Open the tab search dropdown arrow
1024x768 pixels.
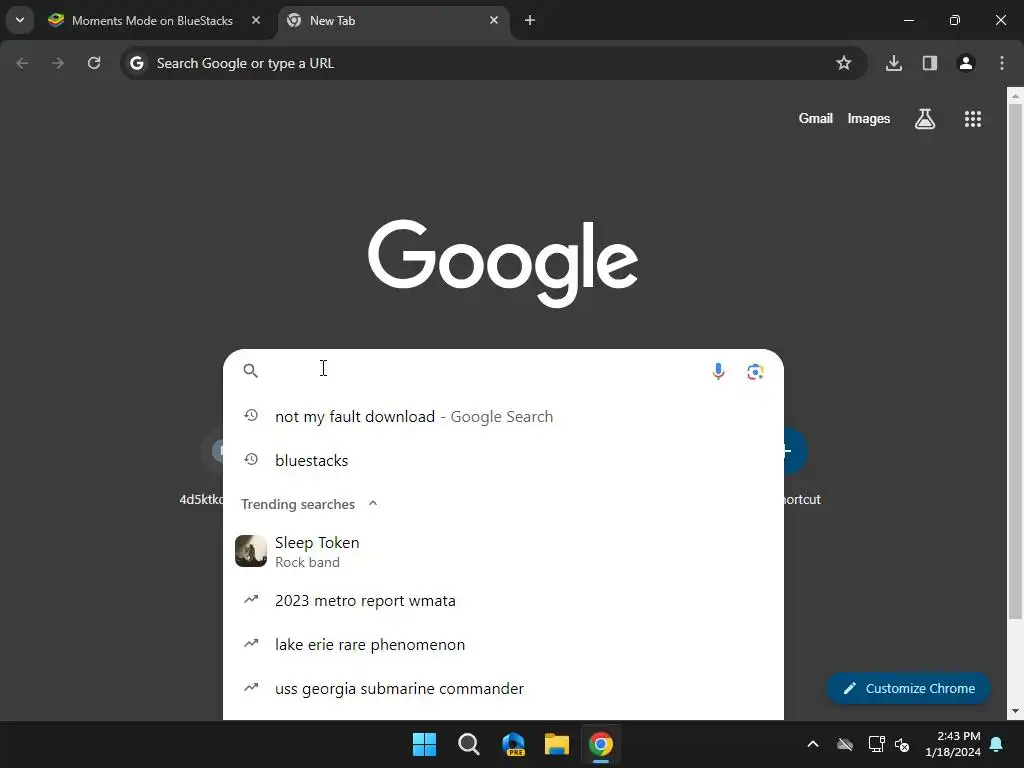tap(20, 20)
